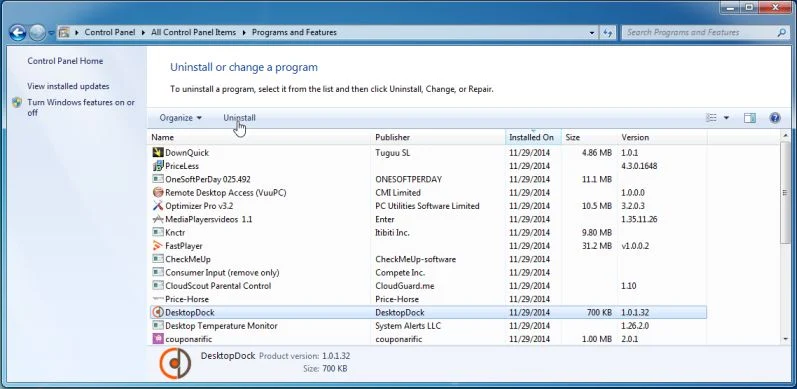797x389 pixels.
Task: Select OneSoftPerDay 025.492 entry
Action: (x=208, y=179)
